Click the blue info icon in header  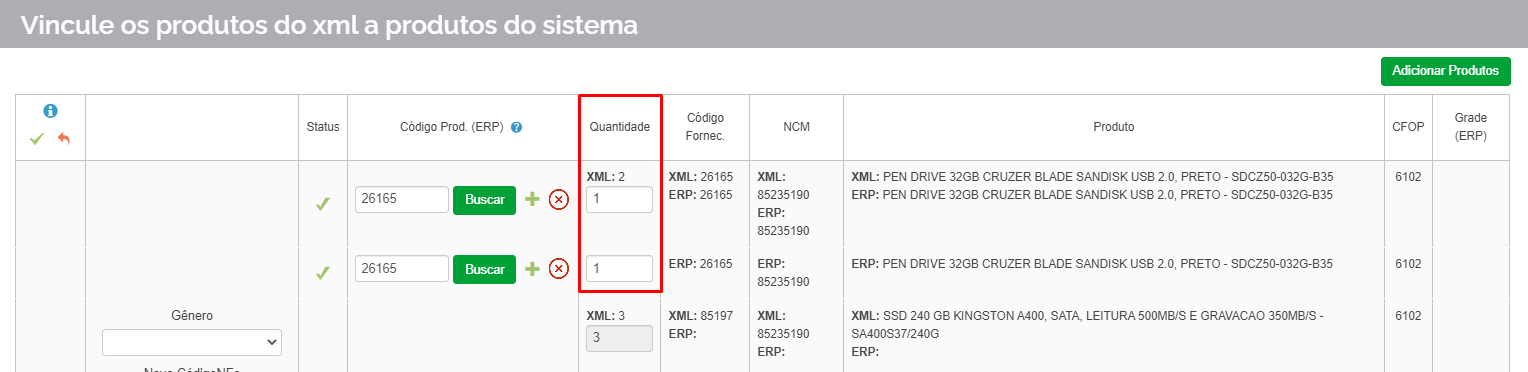(x=50, y=111)
